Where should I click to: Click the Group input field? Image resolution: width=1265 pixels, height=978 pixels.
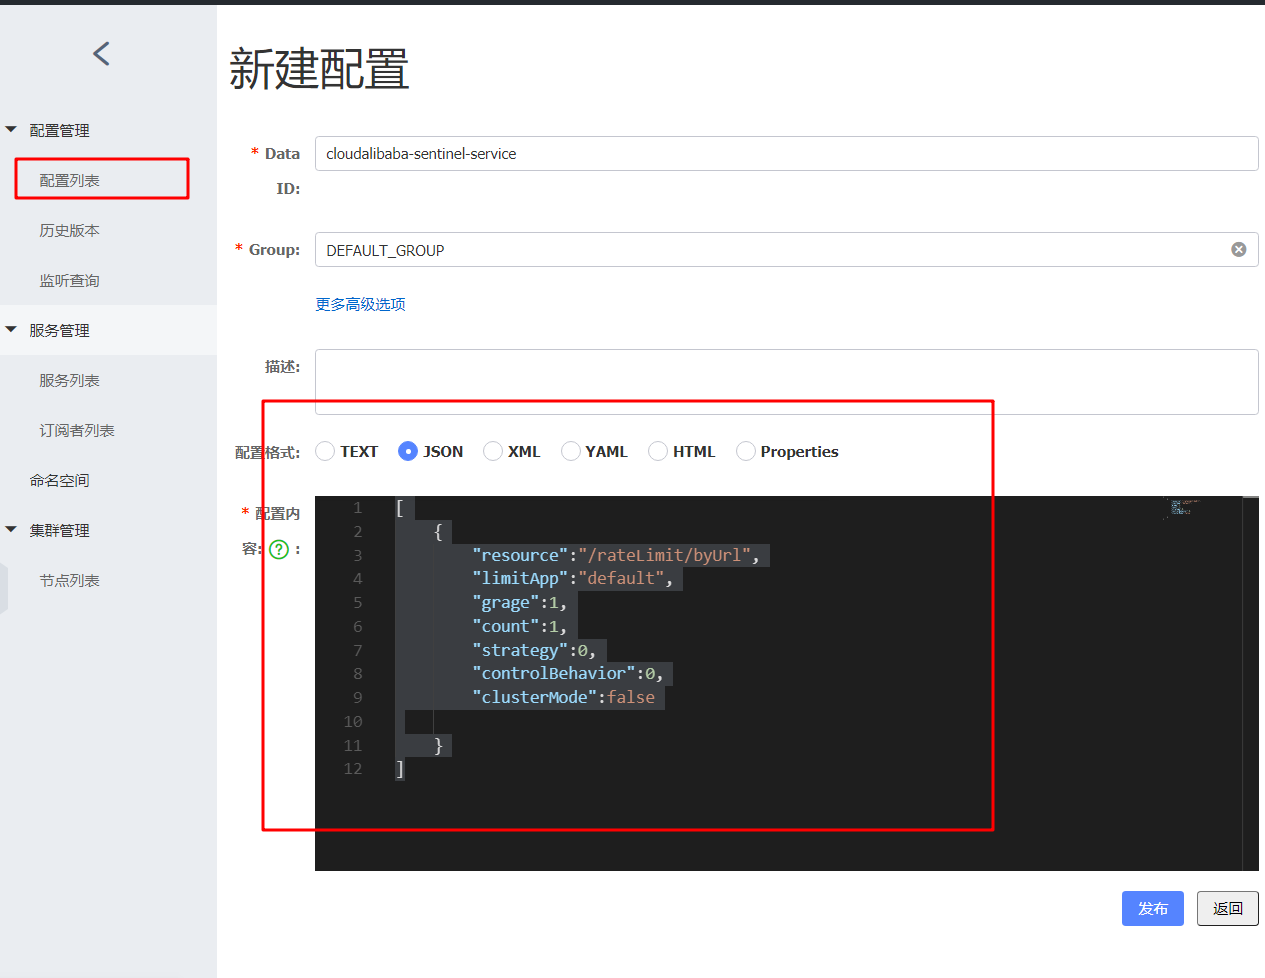tap(786, 250)
